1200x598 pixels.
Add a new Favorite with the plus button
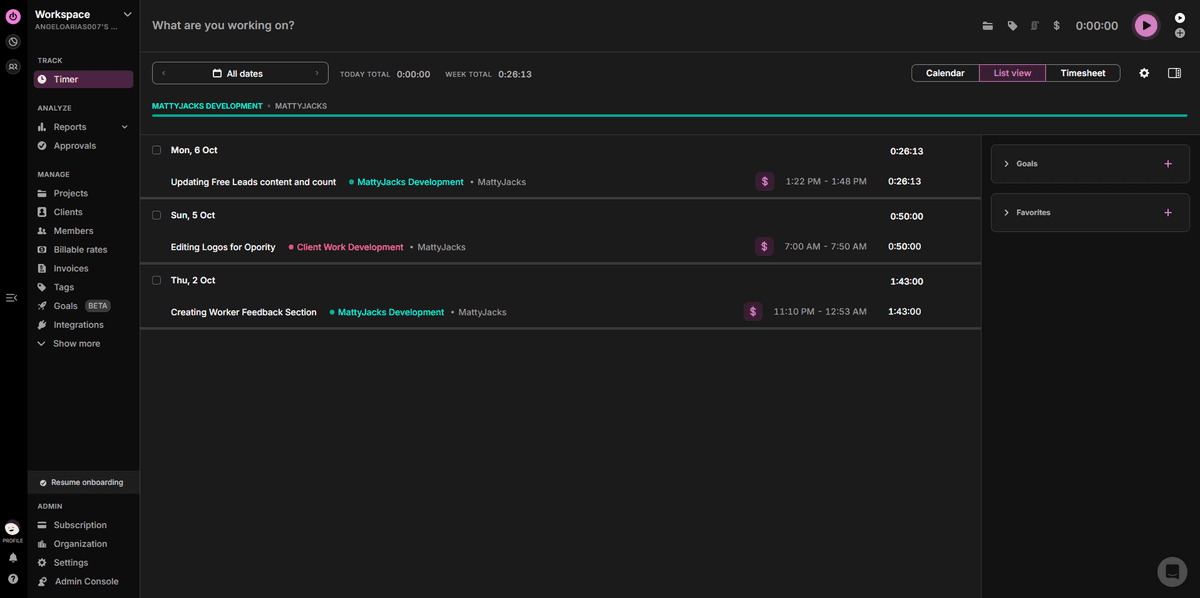[1167, 212]
